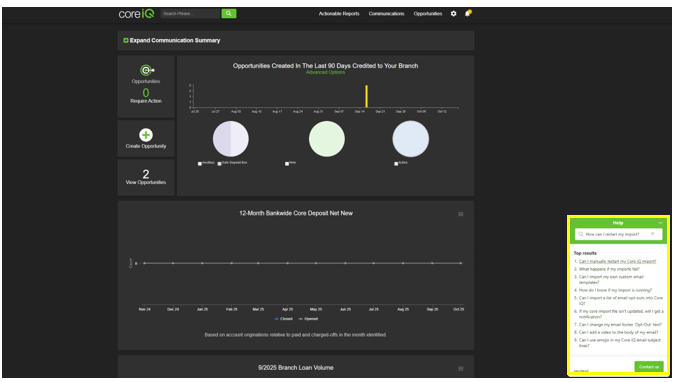Open the Core Deposit Net New chart menu
The width and height of the screenshot is (678, 382).
[461, 214]
